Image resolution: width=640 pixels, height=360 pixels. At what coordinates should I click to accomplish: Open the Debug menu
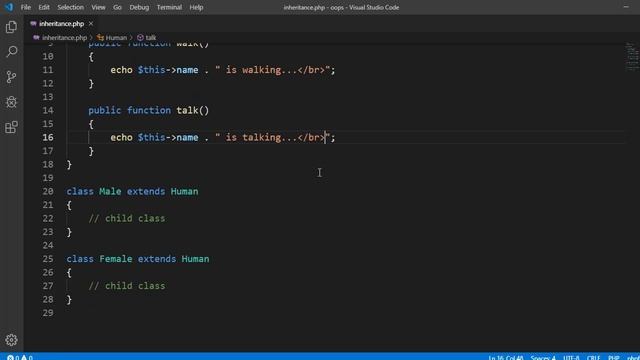click(x=139, y=7)
